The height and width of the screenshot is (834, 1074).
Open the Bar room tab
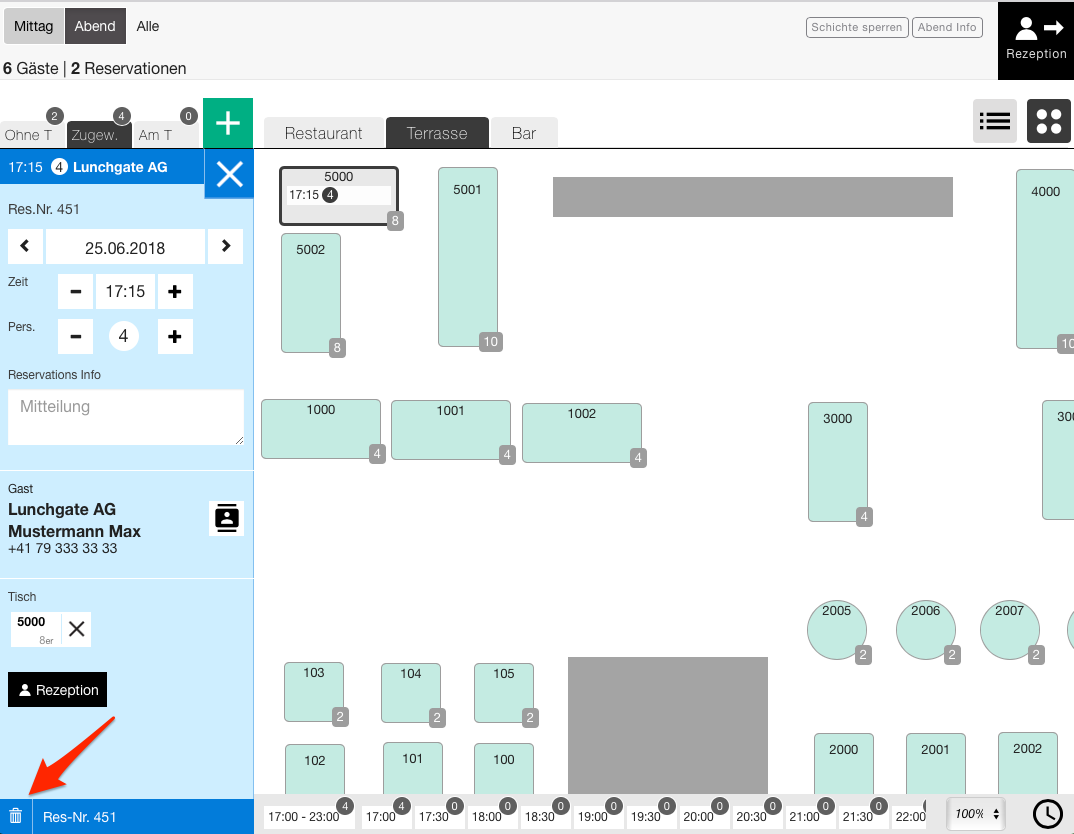pos(523,133)
